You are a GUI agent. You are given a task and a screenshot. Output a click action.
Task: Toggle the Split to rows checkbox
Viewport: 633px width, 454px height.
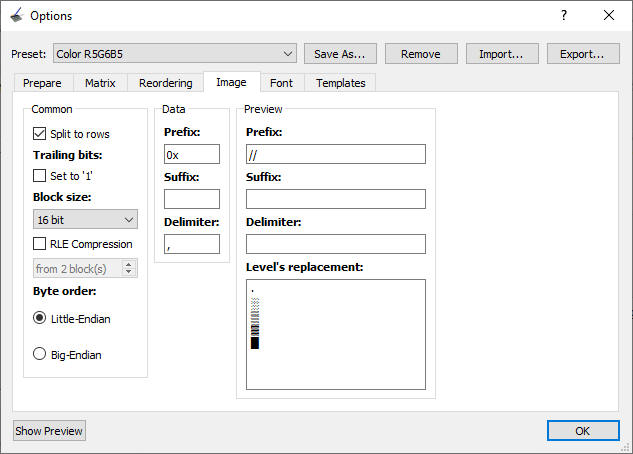point(40,134)
